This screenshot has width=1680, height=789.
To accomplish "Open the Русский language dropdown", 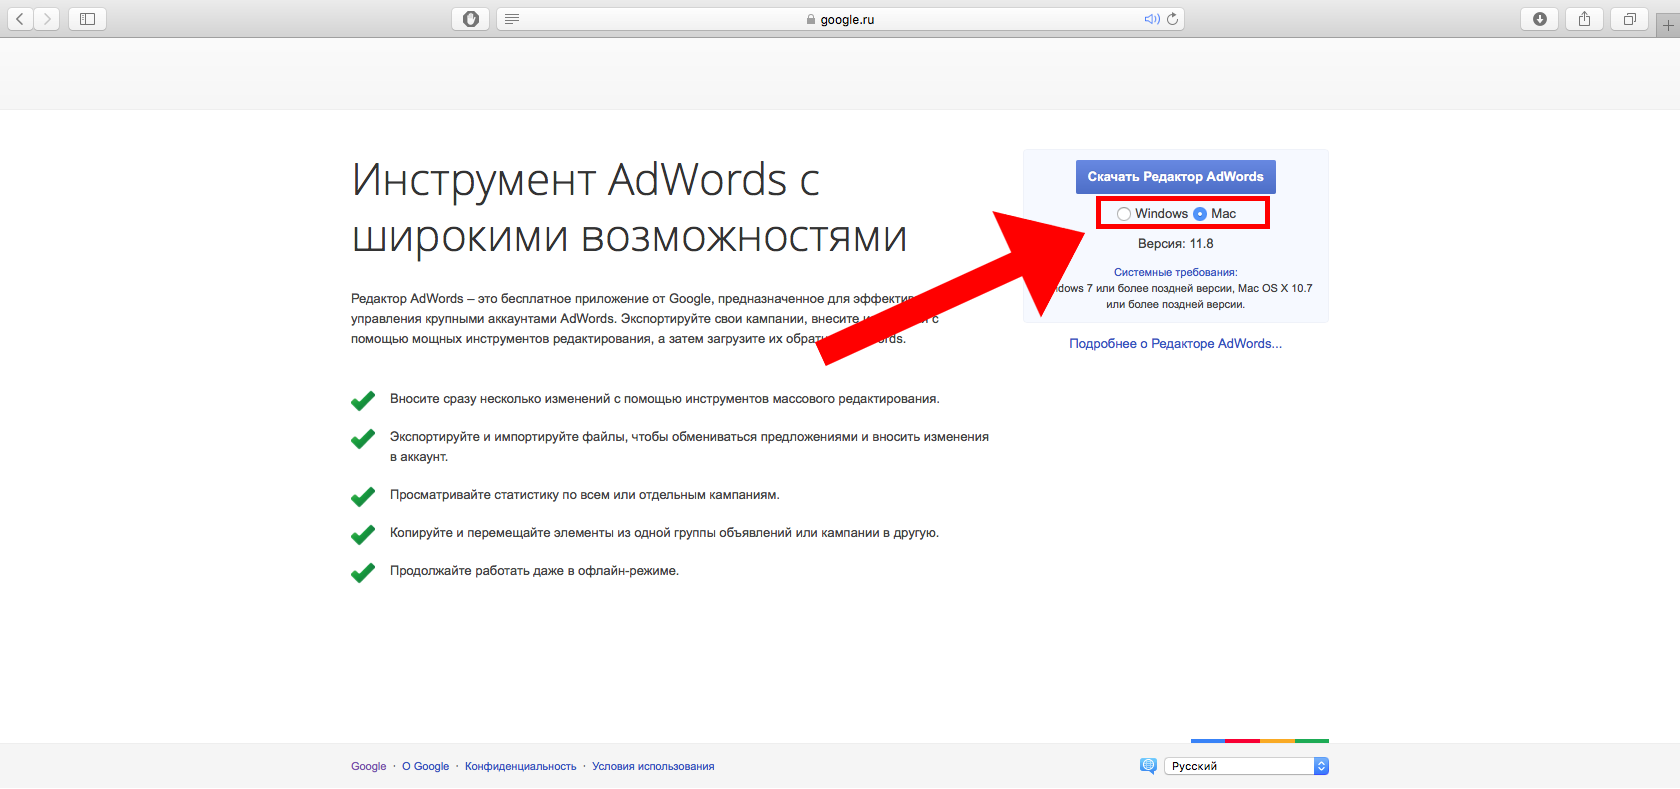I will coord(1246,766).
